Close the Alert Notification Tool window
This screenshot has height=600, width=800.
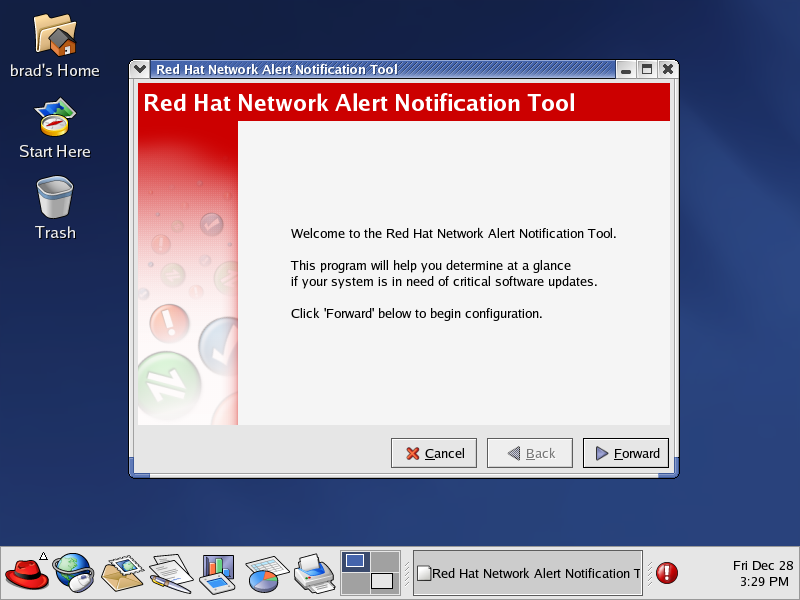(667, 69)
